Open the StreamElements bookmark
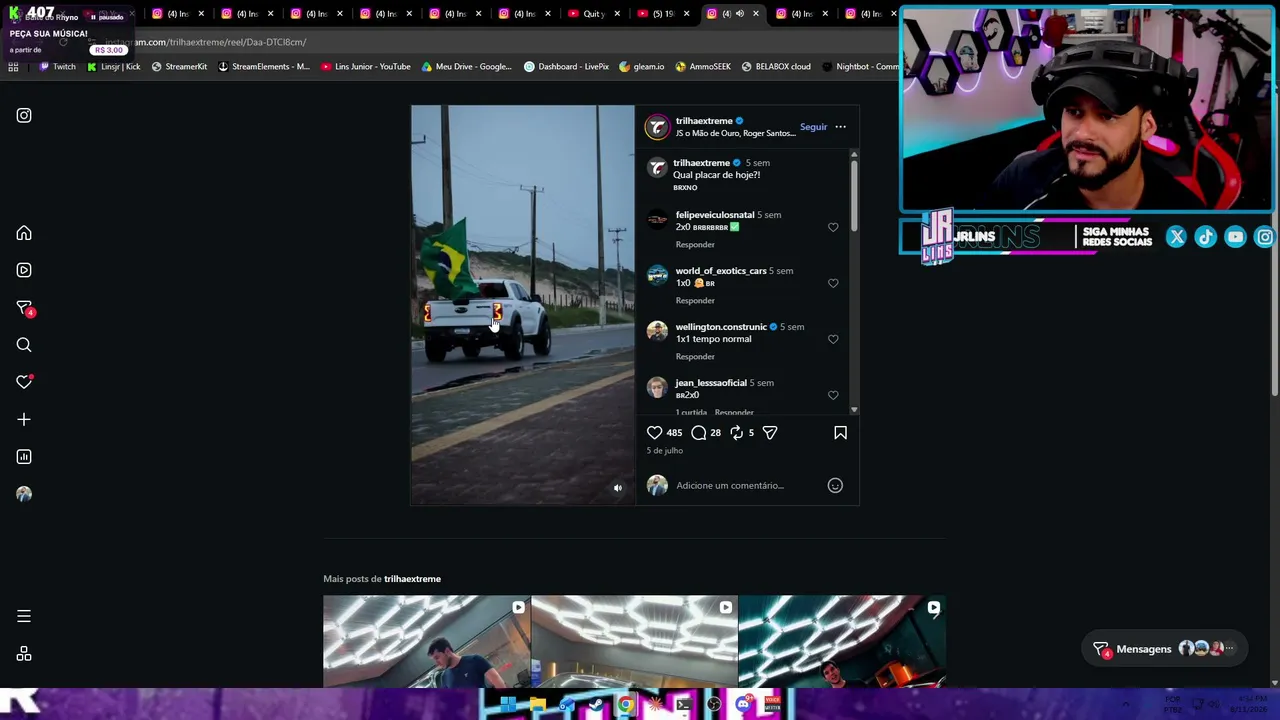This screenshot has height=720, width=1280. (263, 67)
